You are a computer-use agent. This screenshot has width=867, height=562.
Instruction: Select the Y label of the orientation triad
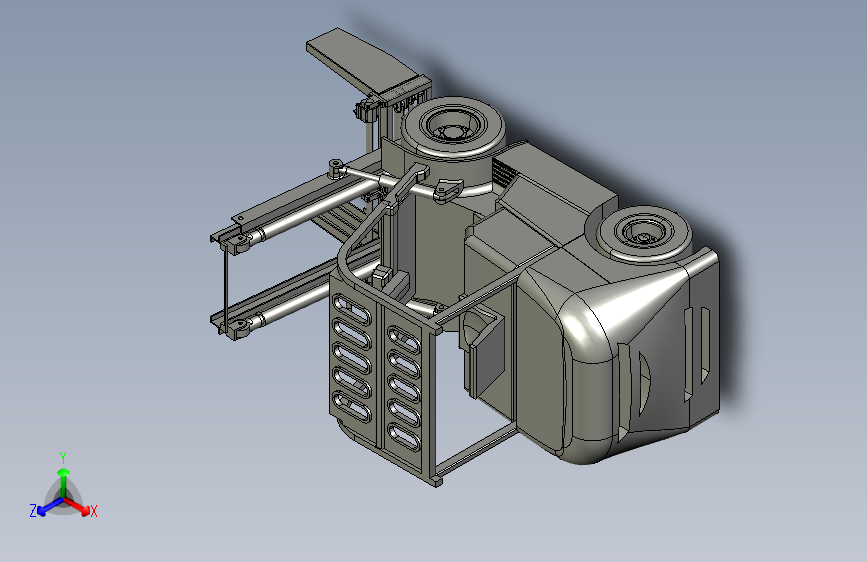63,458
